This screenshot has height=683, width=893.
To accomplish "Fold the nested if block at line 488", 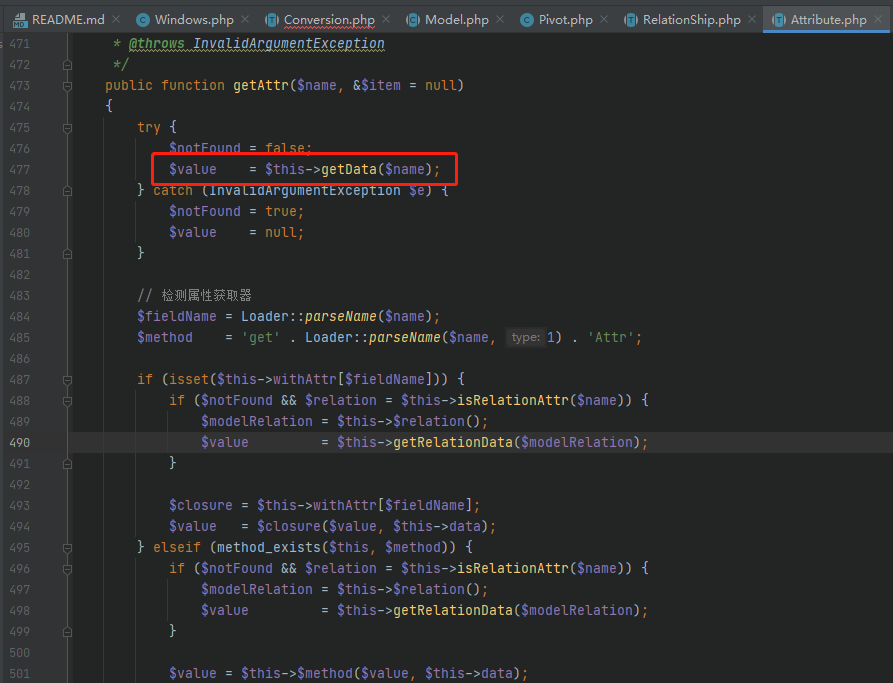I will click(x=67, y=399).
